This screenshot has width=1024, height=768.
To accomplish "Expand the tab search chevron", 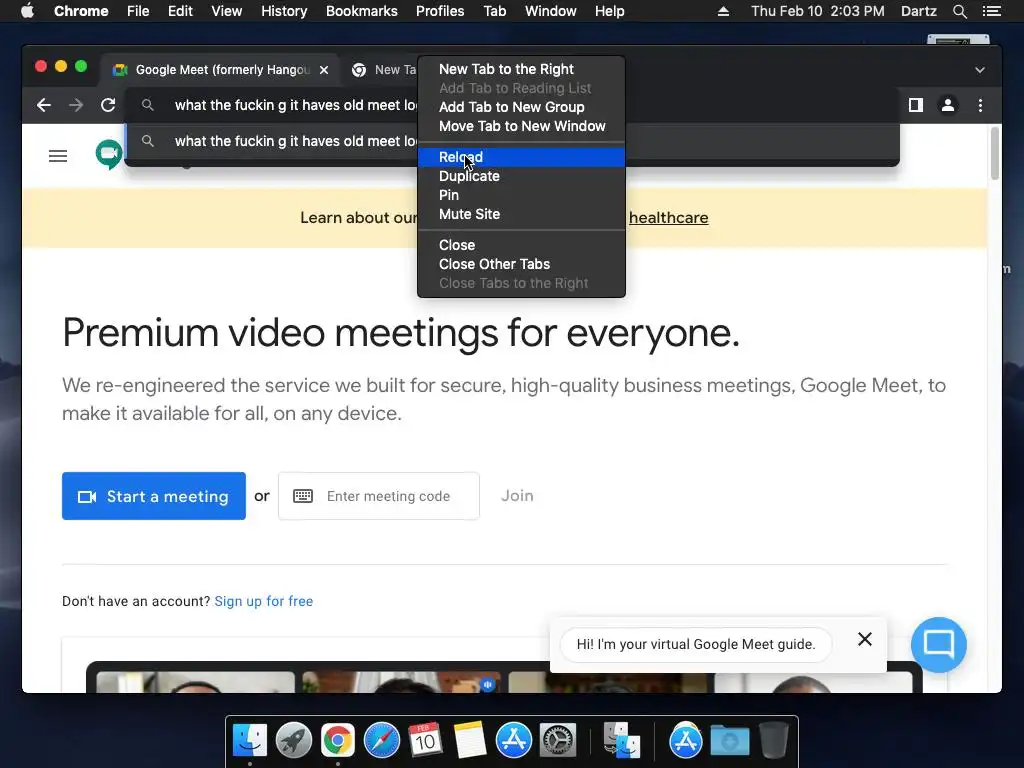I will (980, 70).
